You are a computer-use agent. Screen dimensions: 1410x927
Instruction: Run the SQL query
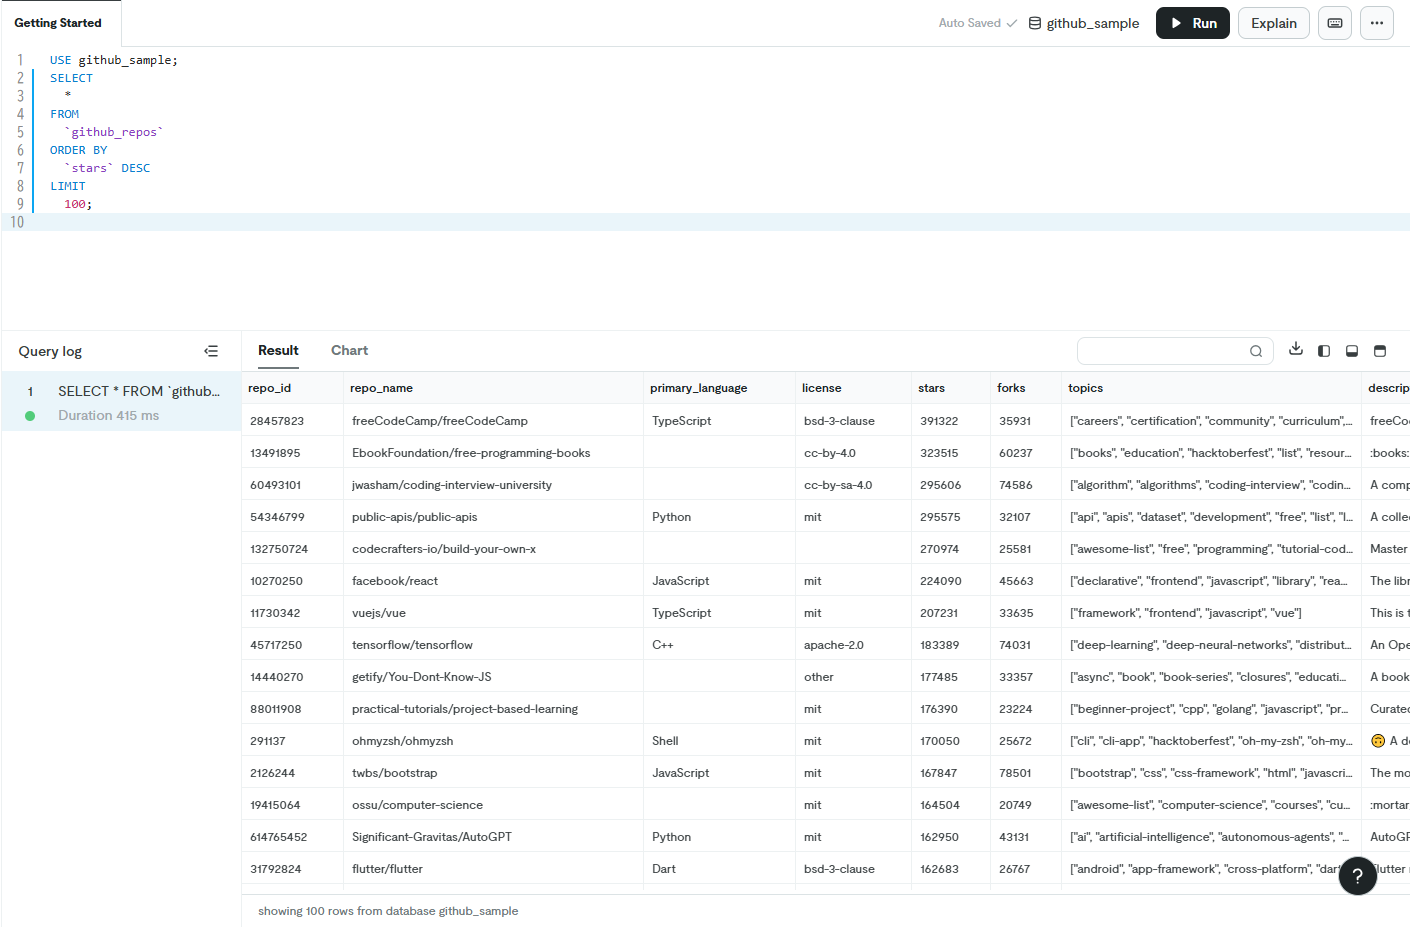1192,22
